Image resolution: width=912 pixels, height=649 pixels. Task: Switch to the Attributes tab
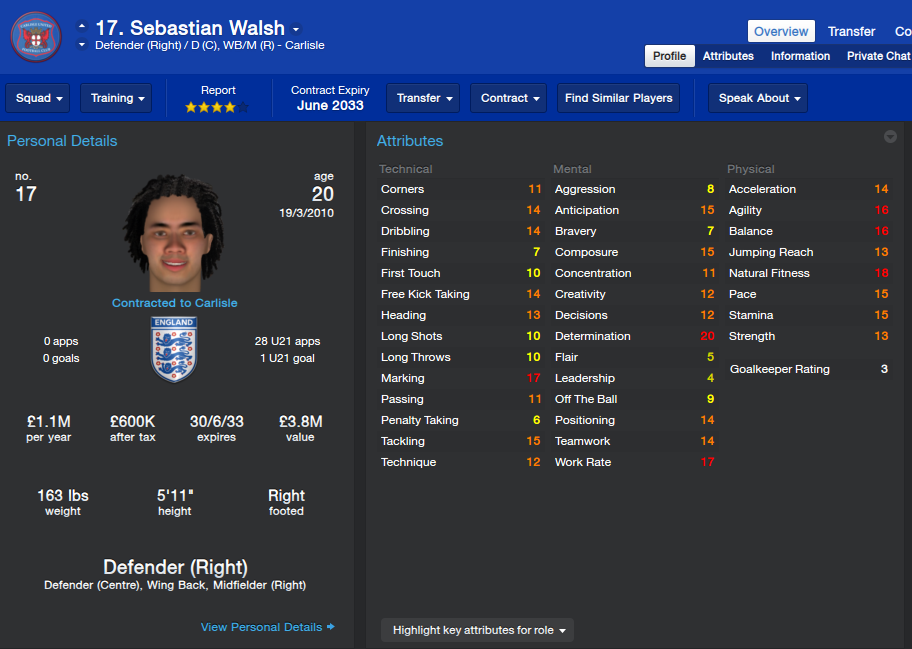[x=728, y=56]
